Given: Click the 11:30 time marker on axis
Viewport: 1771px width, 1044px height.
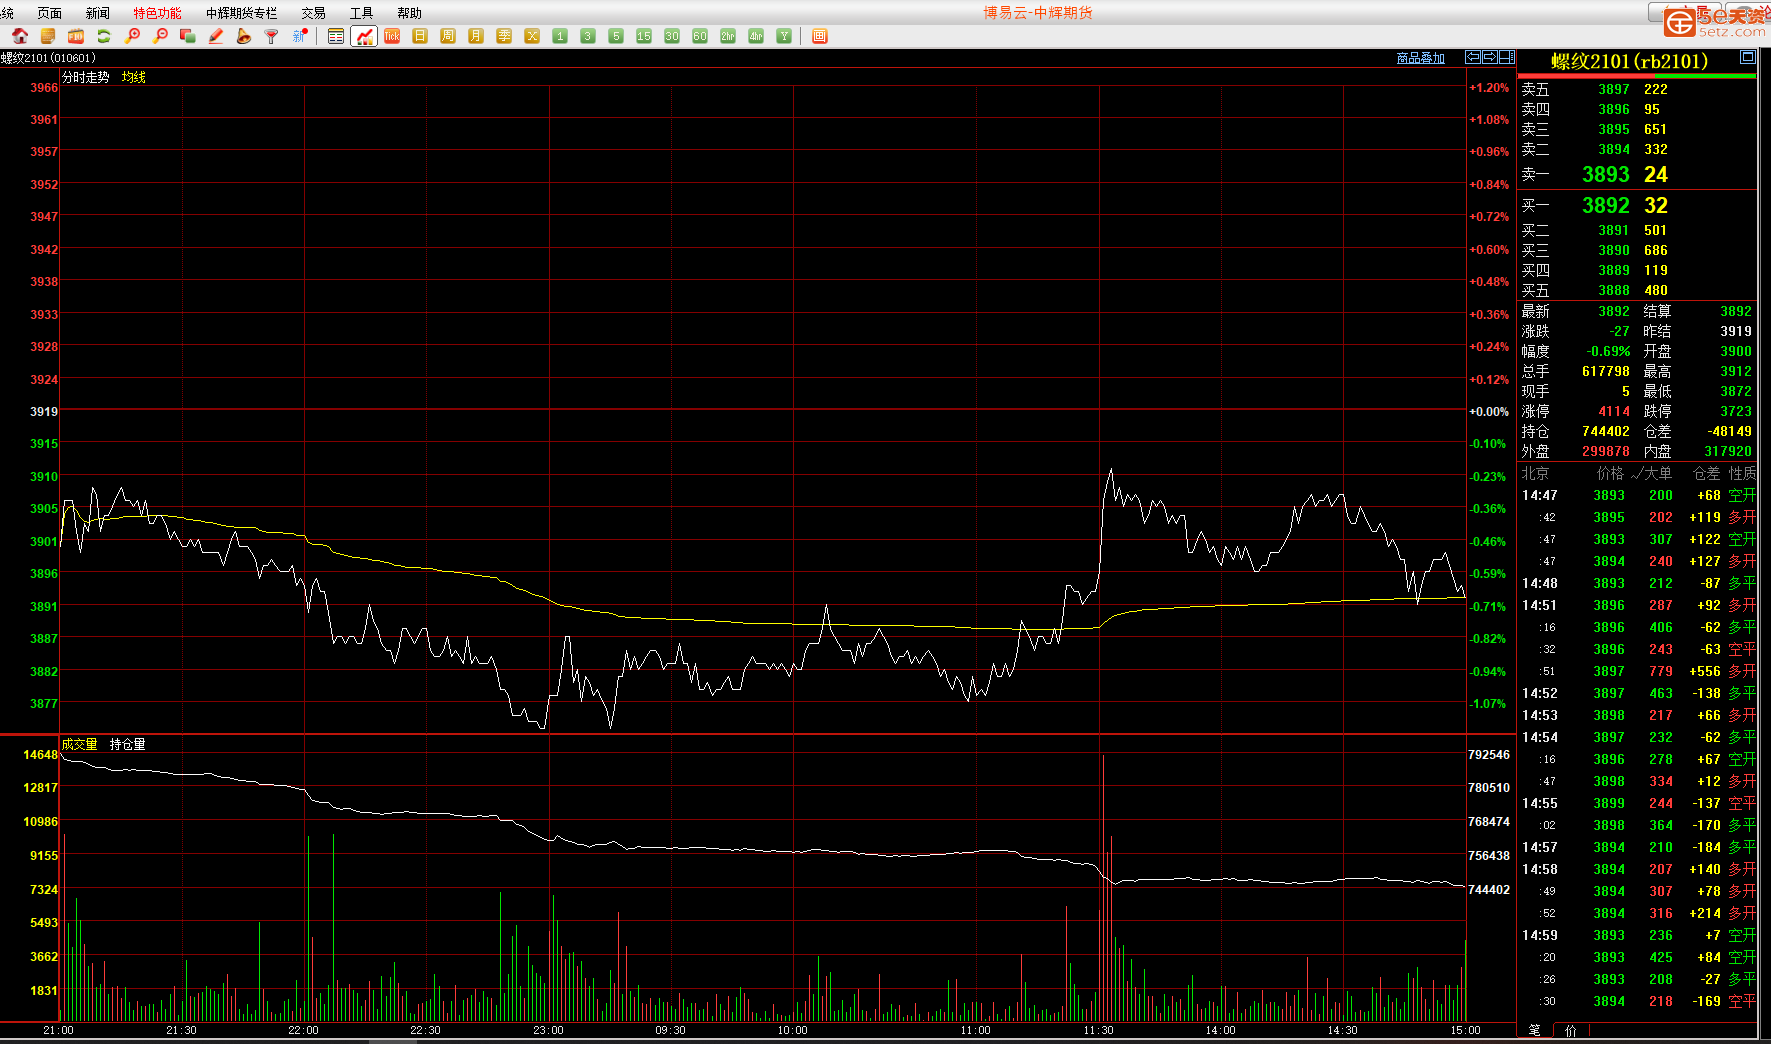Looking at the screenshot, I should (x=1098, y=1030).
